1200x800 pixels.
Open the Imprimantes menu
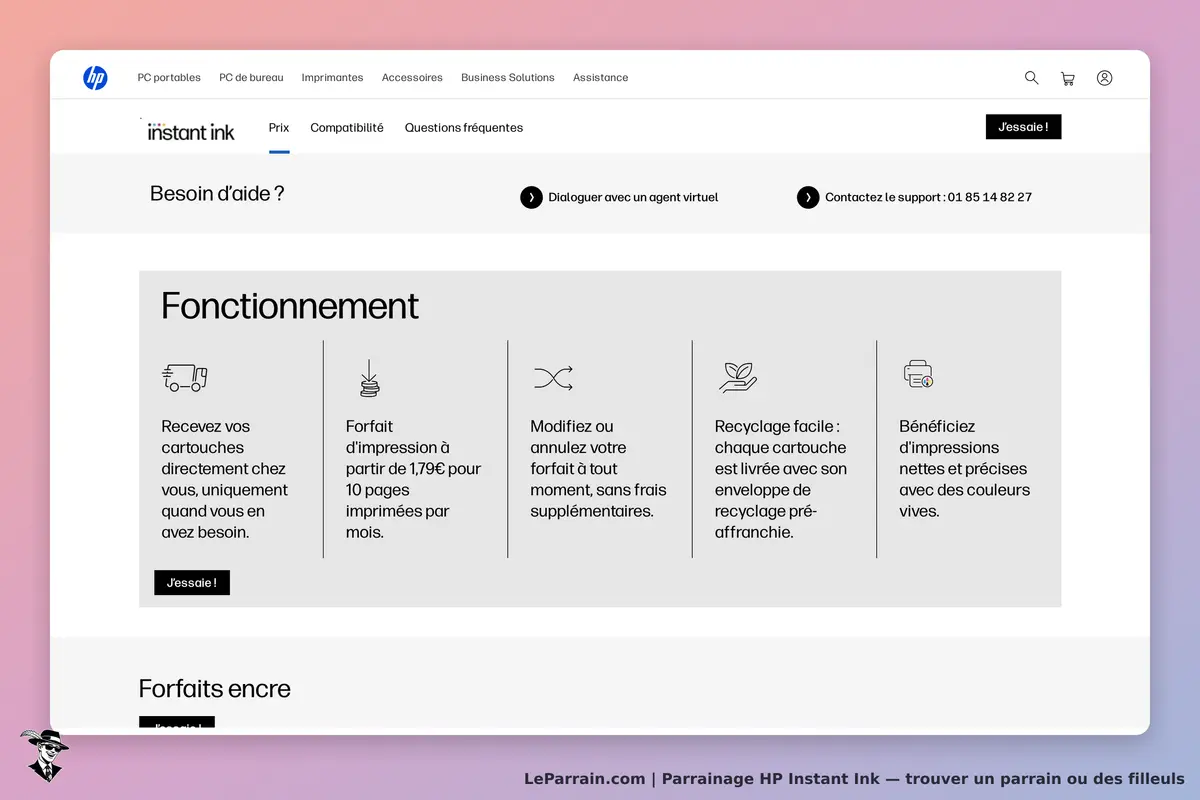[332, 78]
